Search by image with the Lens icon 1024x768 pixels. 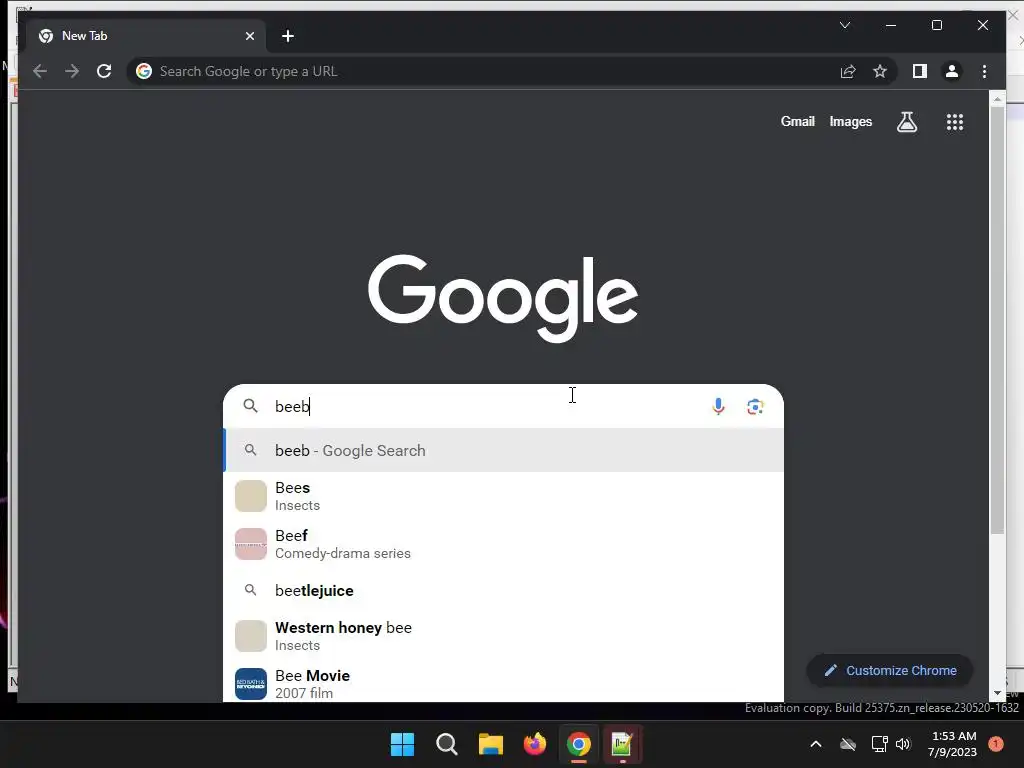(755, 406)
